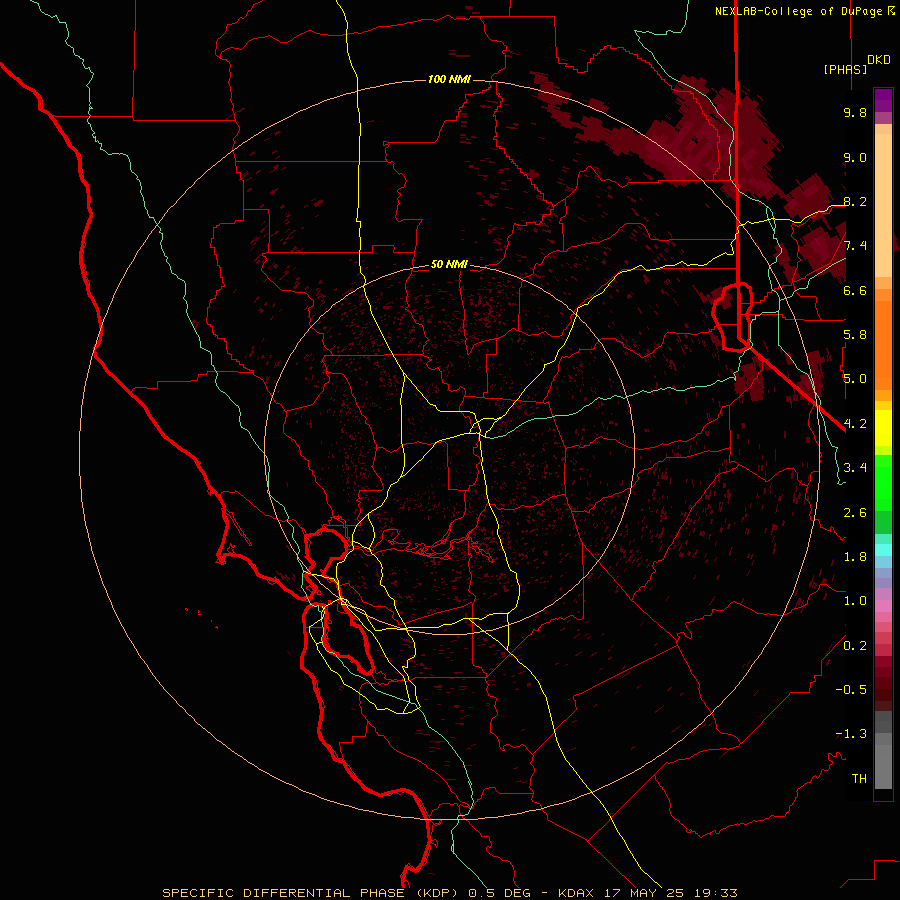This screenshot has height=900, width=900.
Task: Select the bright green segment of the color bar
Action: tap(883, 482)
